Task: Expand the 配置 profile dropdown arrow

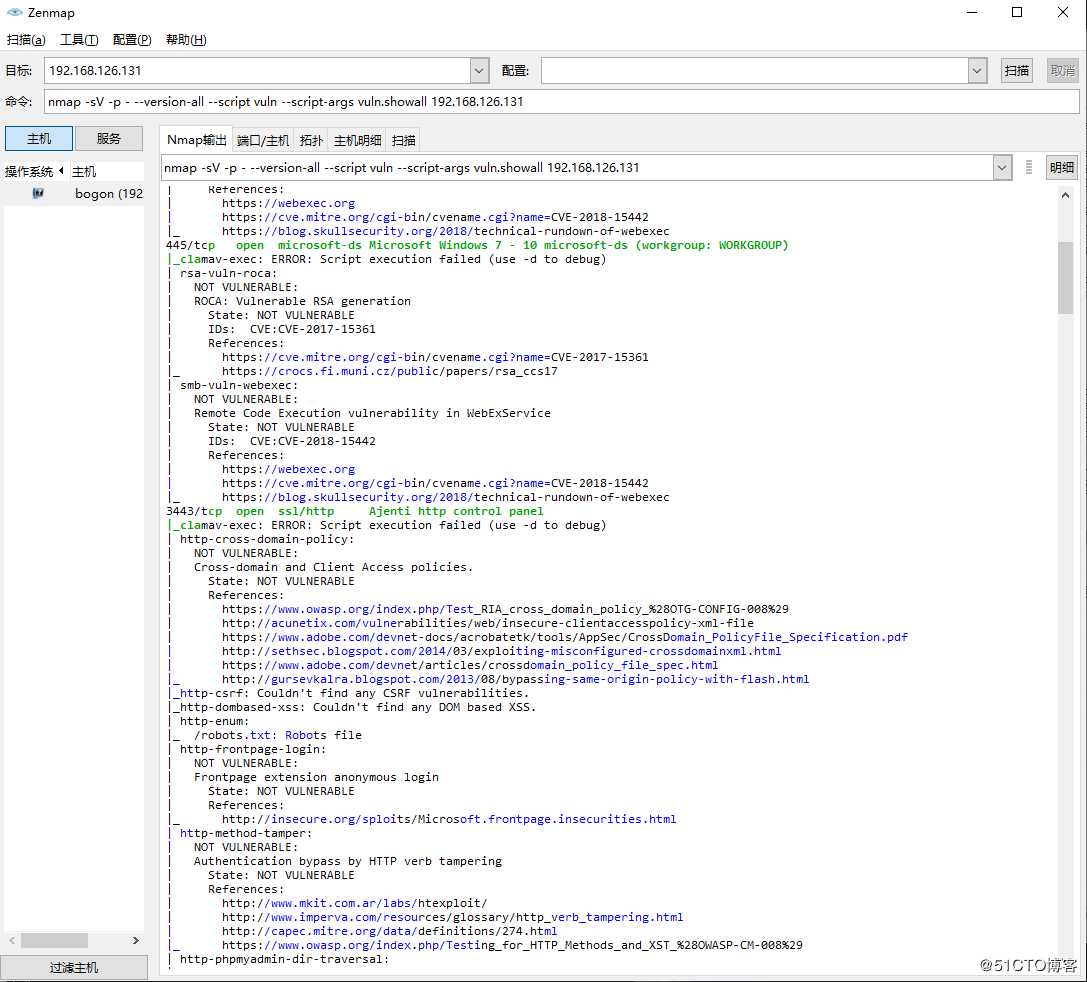Action: (977, 71)
